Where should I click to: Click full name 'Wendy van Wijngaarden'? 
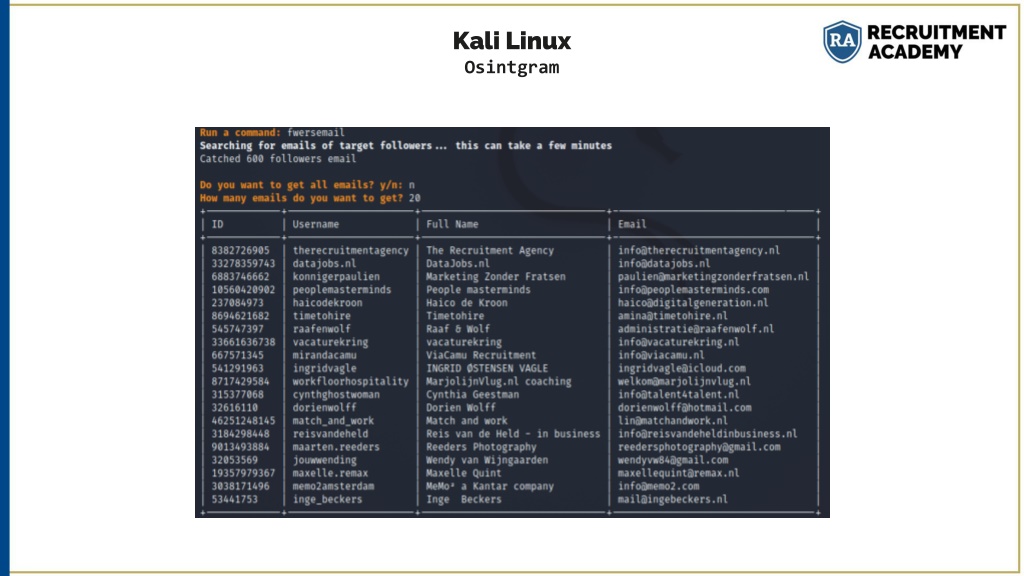pos(487,460)
